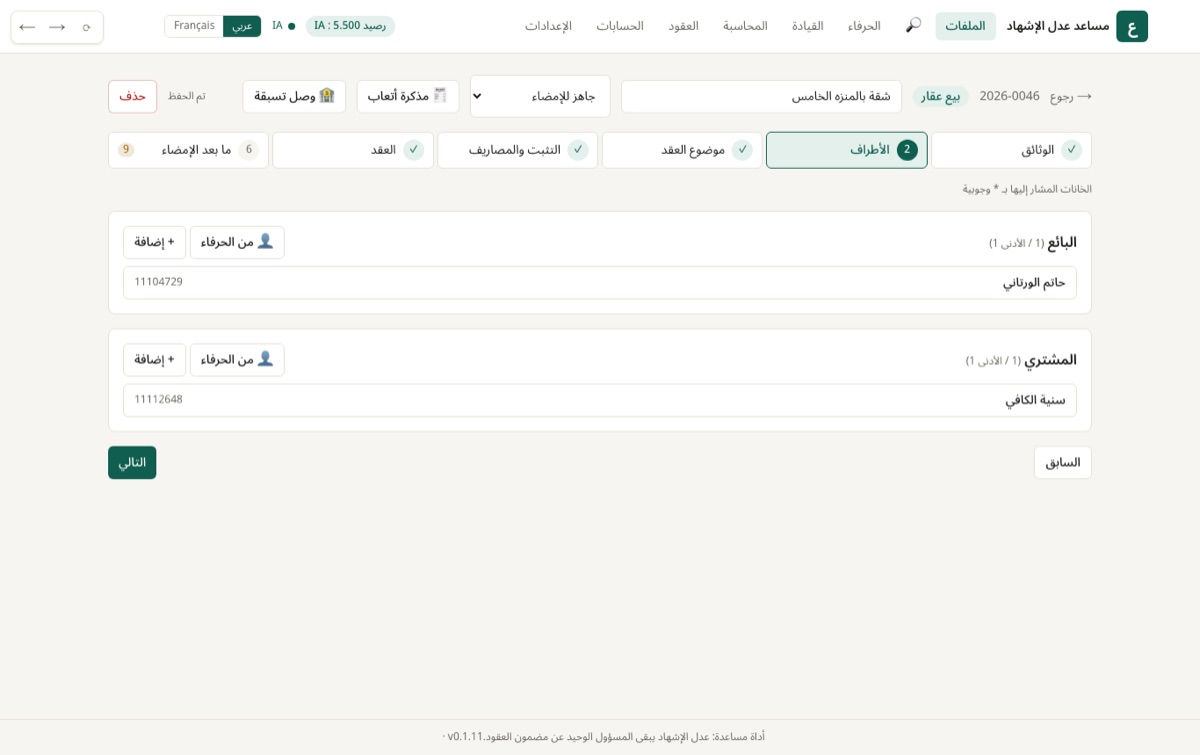Delete the file with حذف button
Screen dimensions: 1200x755
132,96
